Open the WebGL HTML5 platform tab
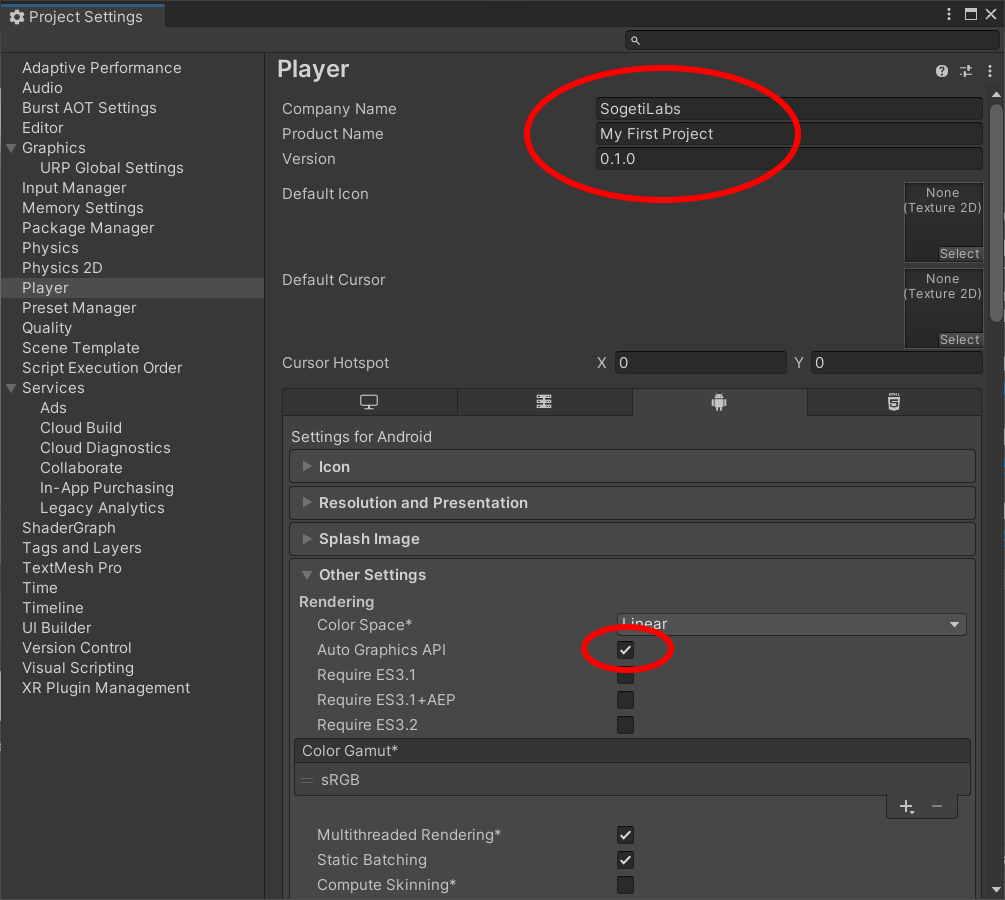This screenshot has width=1005, height=900. 893,402
